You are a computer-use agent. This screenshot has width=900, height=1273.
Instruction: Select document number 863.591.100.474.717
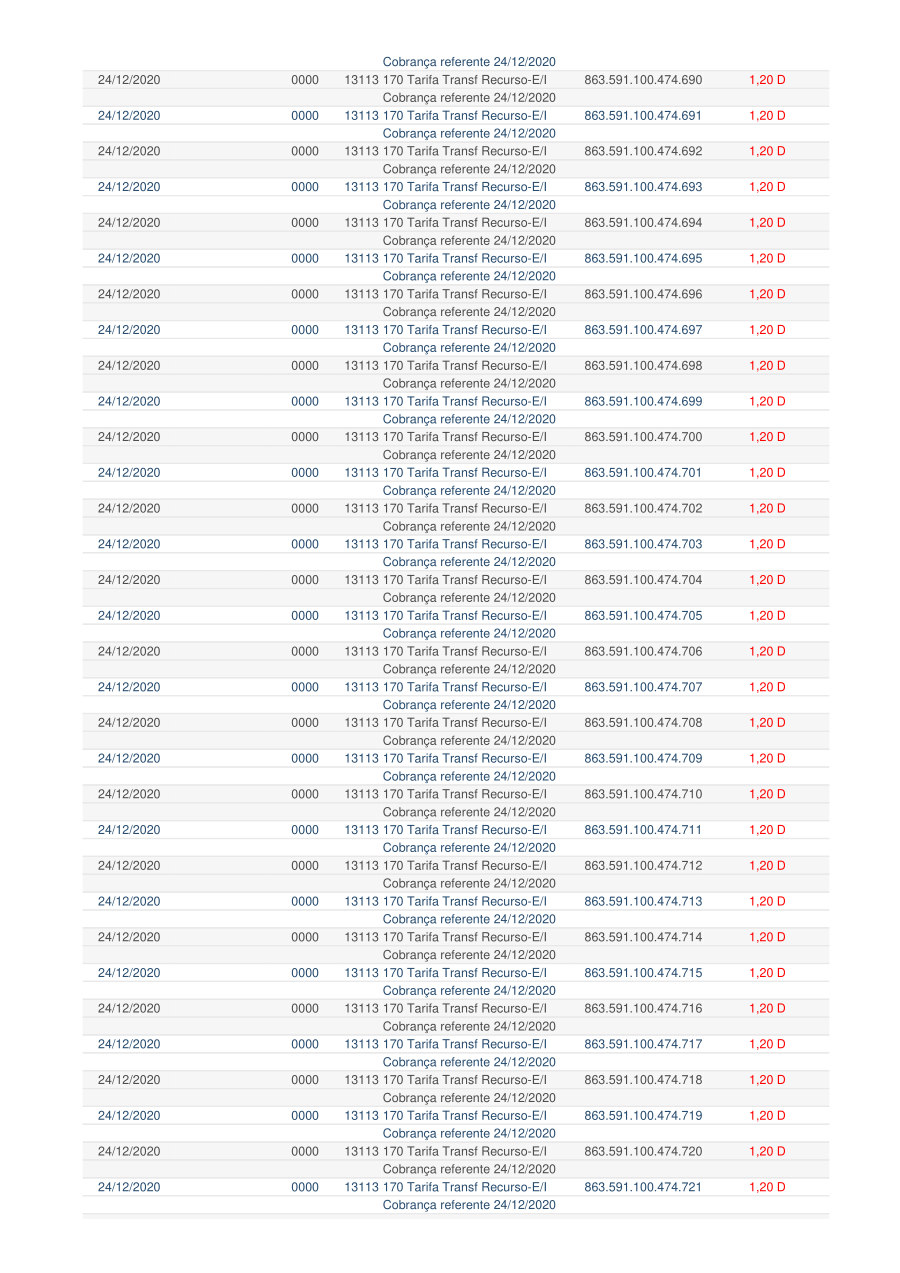point(642,1045)
